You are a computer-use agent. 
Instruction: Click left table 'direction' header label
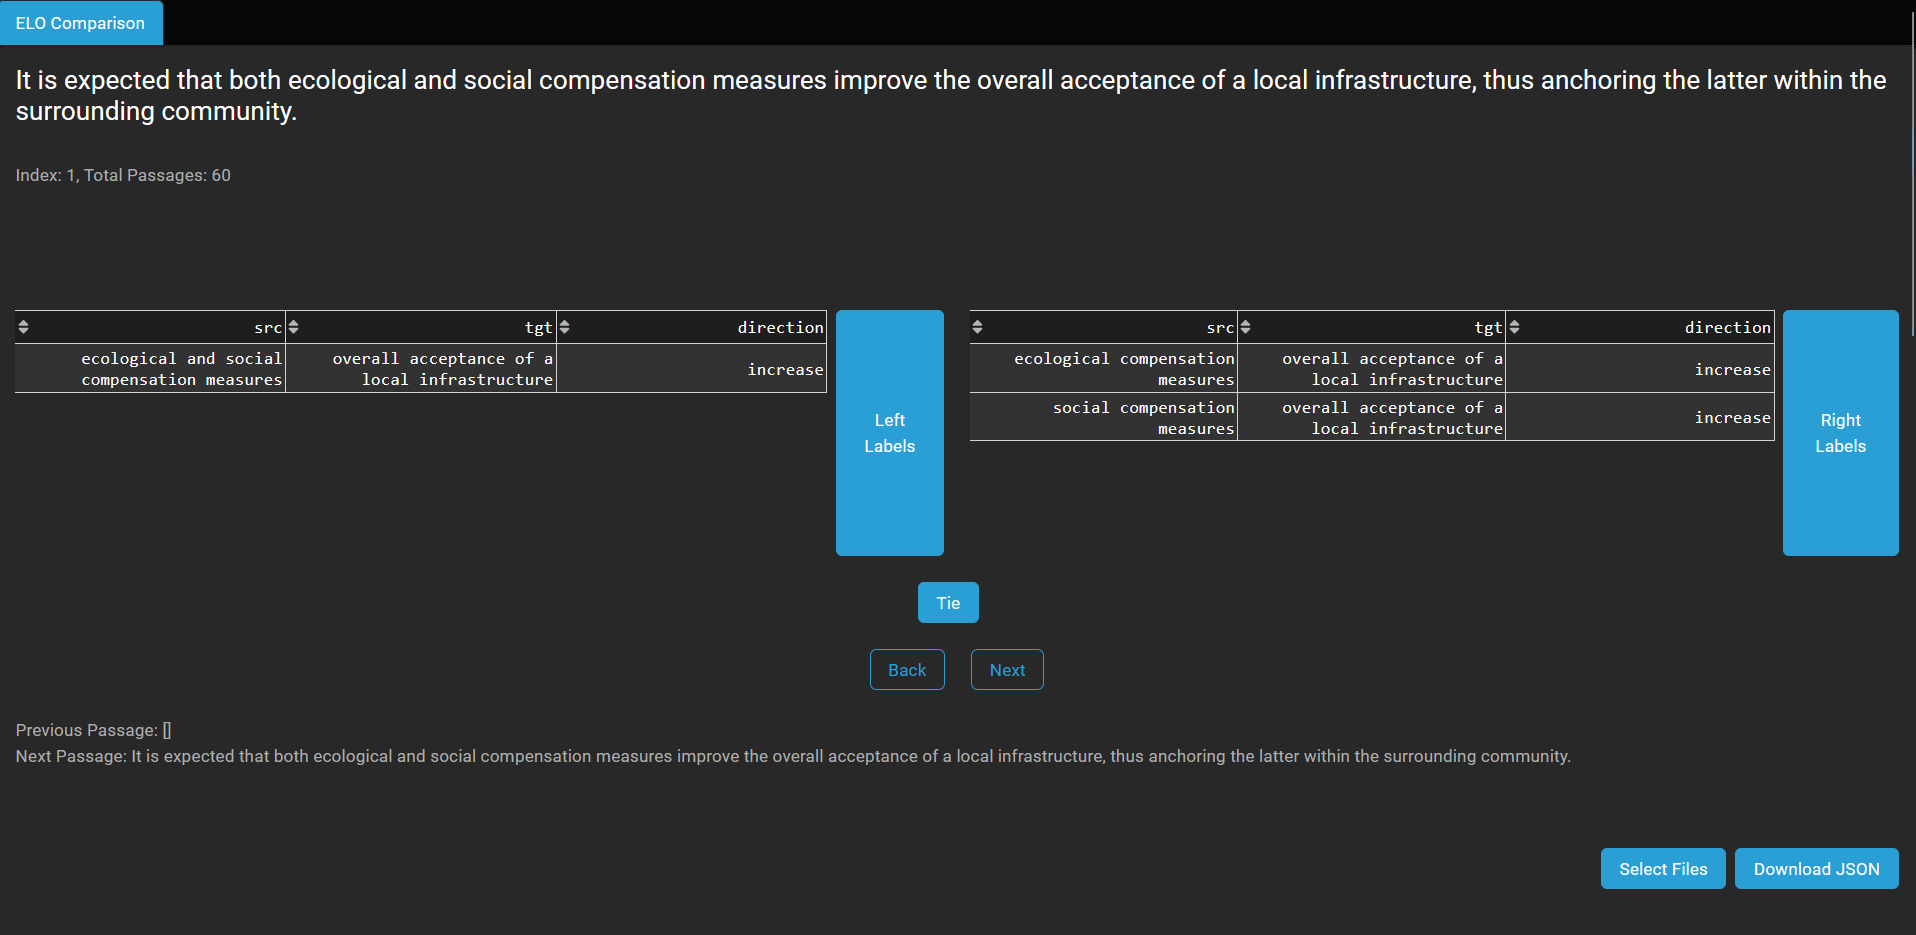point(780,327)
